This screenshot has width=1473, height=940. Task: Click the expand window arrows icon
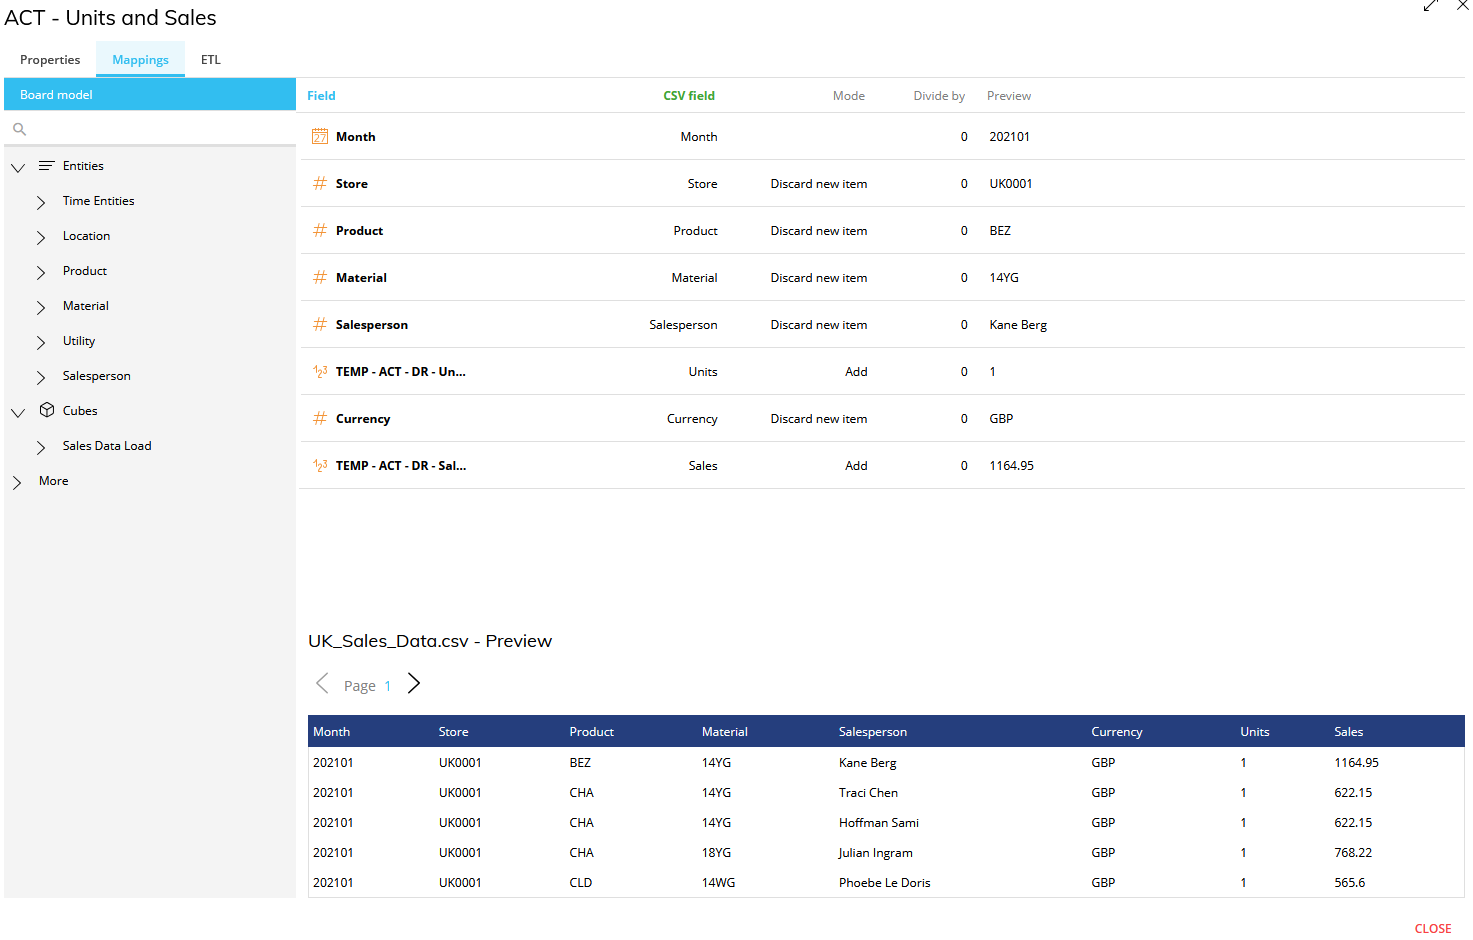pos(1431,6)
